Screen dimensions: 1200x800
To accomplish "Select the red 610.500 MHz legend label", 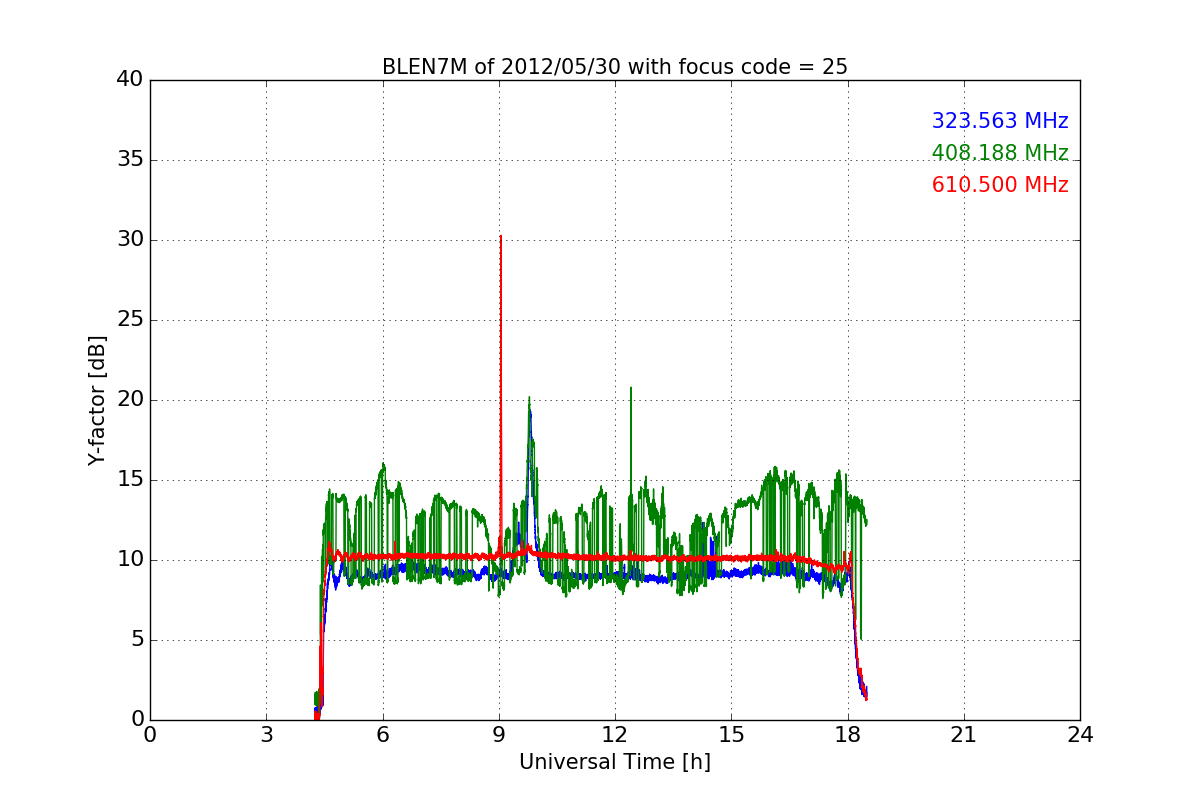I will (x=1000, y=185).
